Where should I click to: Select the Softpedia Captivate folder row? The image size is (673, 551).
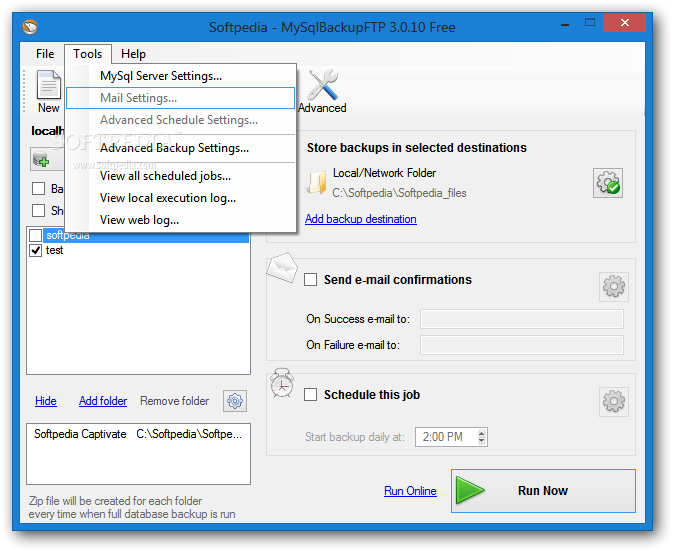coord(138,434)
